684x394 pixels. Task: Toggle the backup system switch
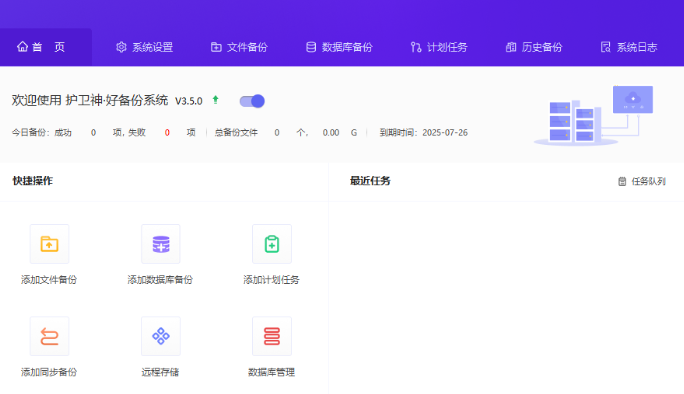[x=252, y=101]
